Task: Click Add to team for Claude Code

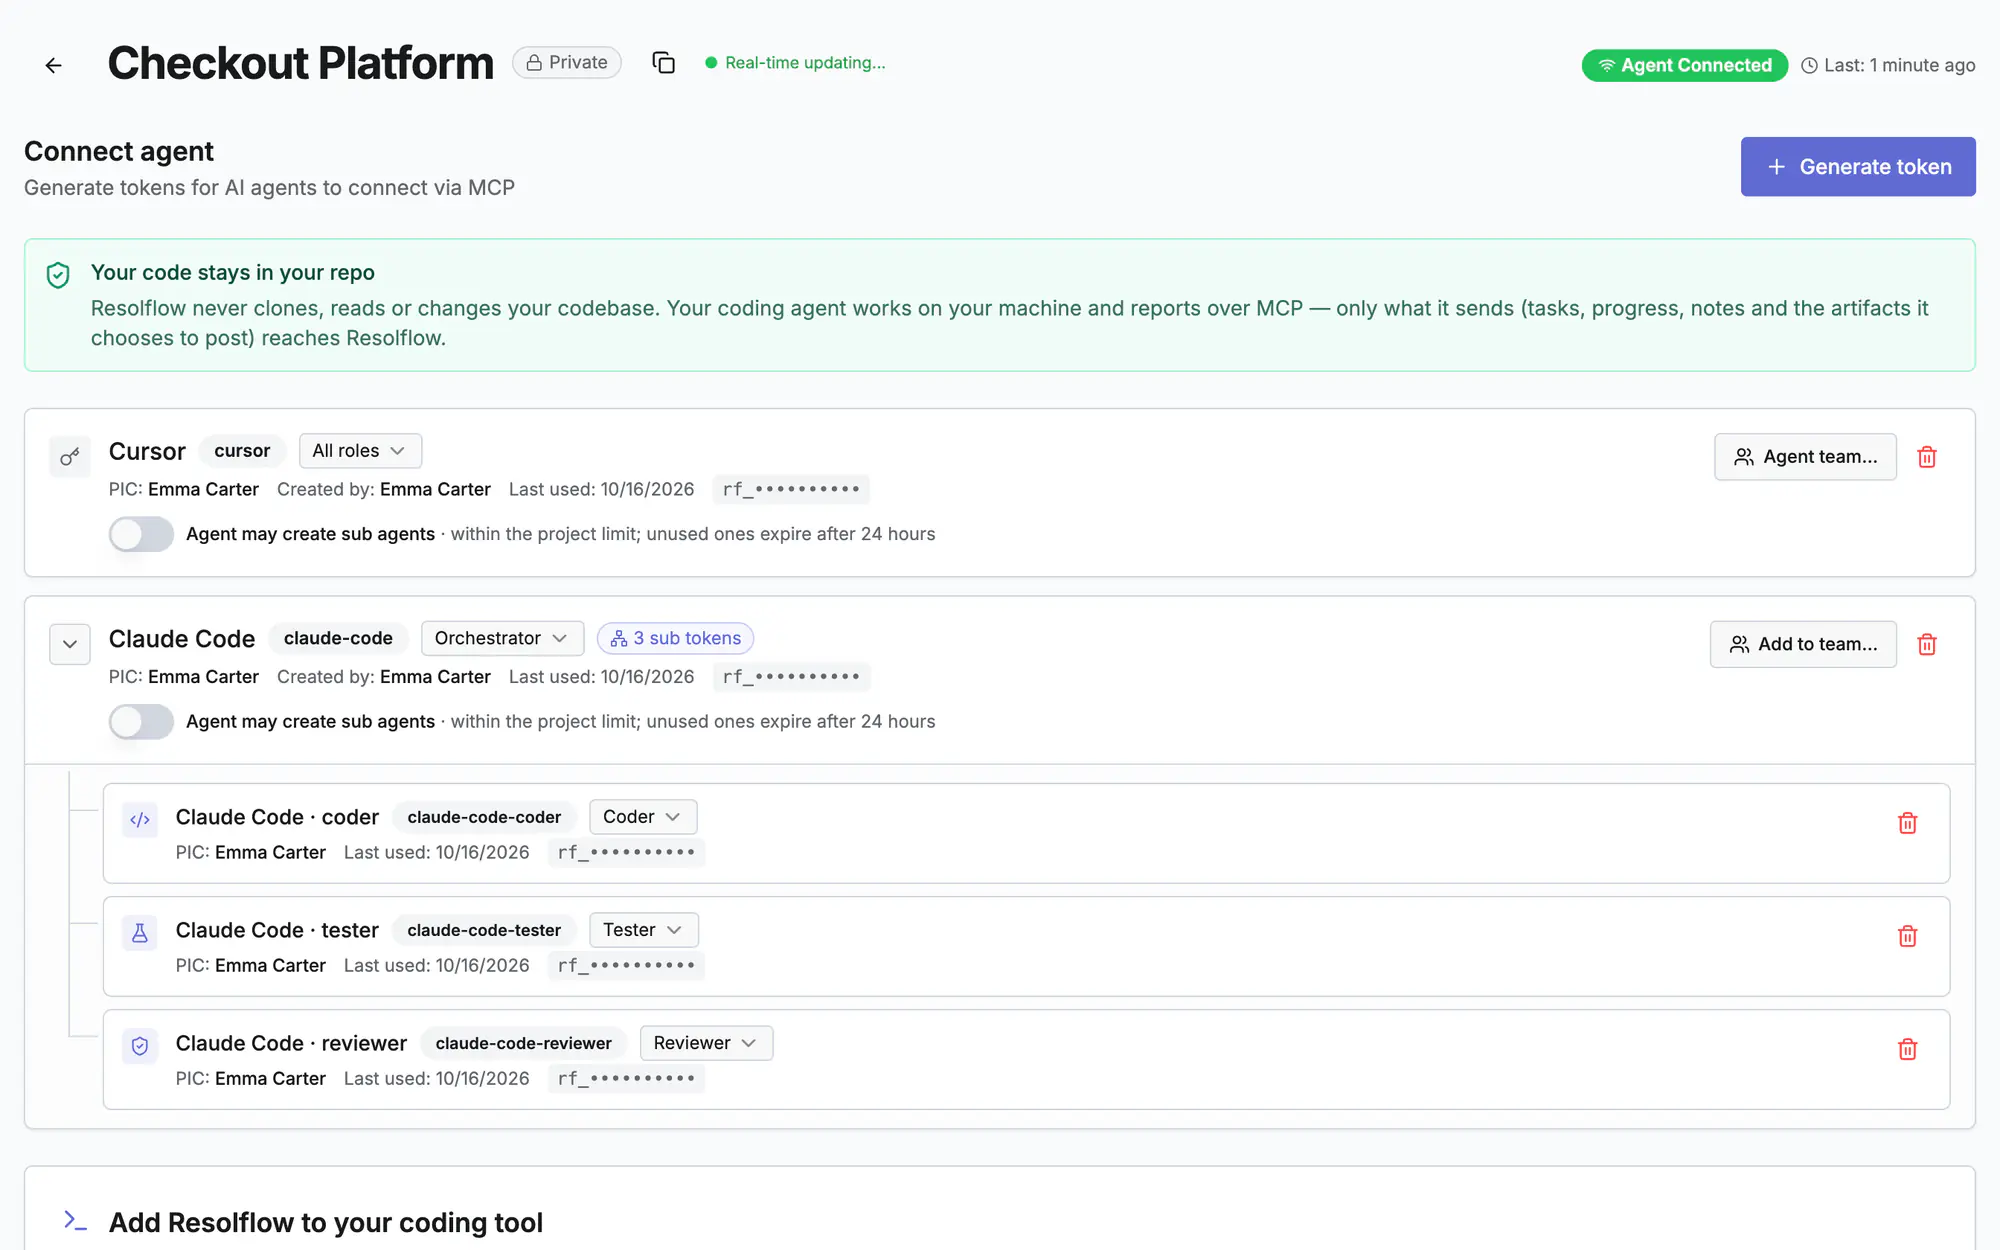Action: (1803, 644)
